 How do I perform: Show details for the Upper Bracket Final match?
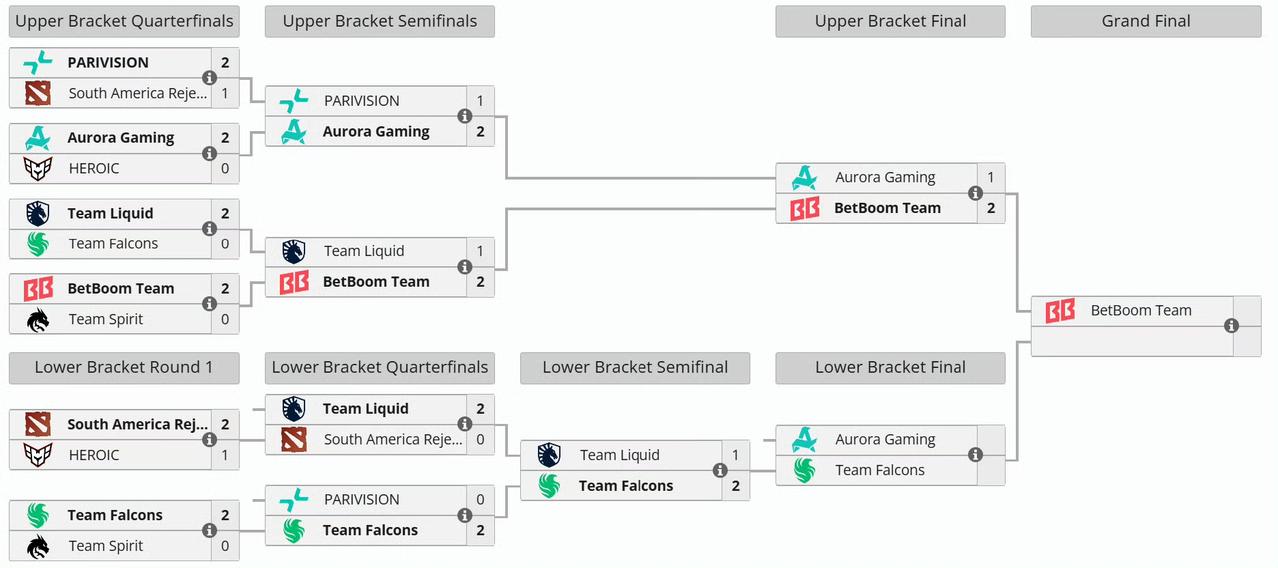(975, 193)
